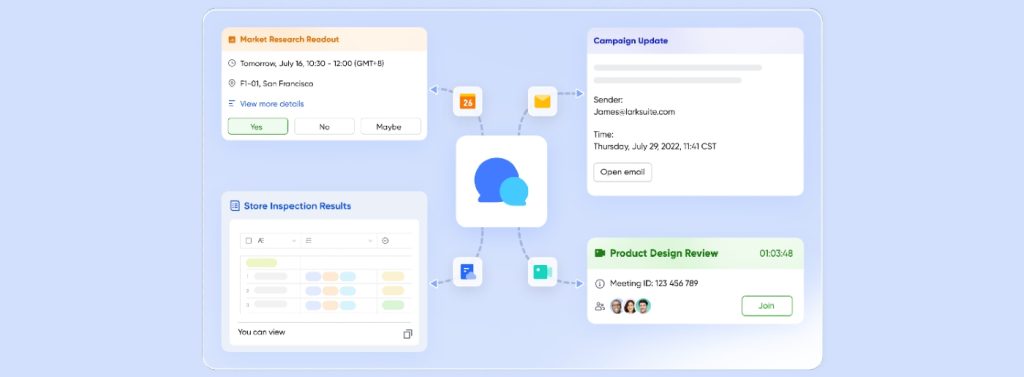Respond Maybe to the Market Research Readout

390,127
